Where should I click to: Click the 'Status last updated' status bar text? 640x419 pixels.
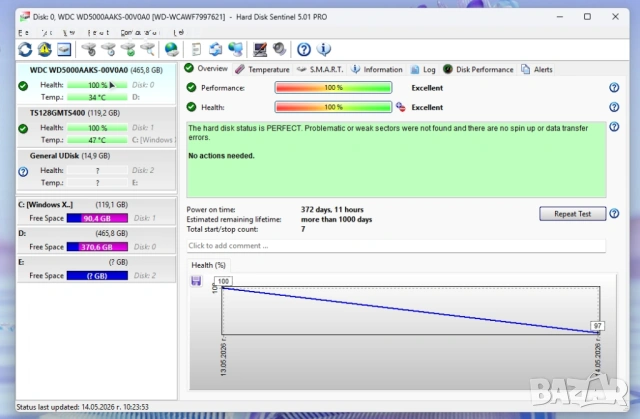(x=82, y=407)
